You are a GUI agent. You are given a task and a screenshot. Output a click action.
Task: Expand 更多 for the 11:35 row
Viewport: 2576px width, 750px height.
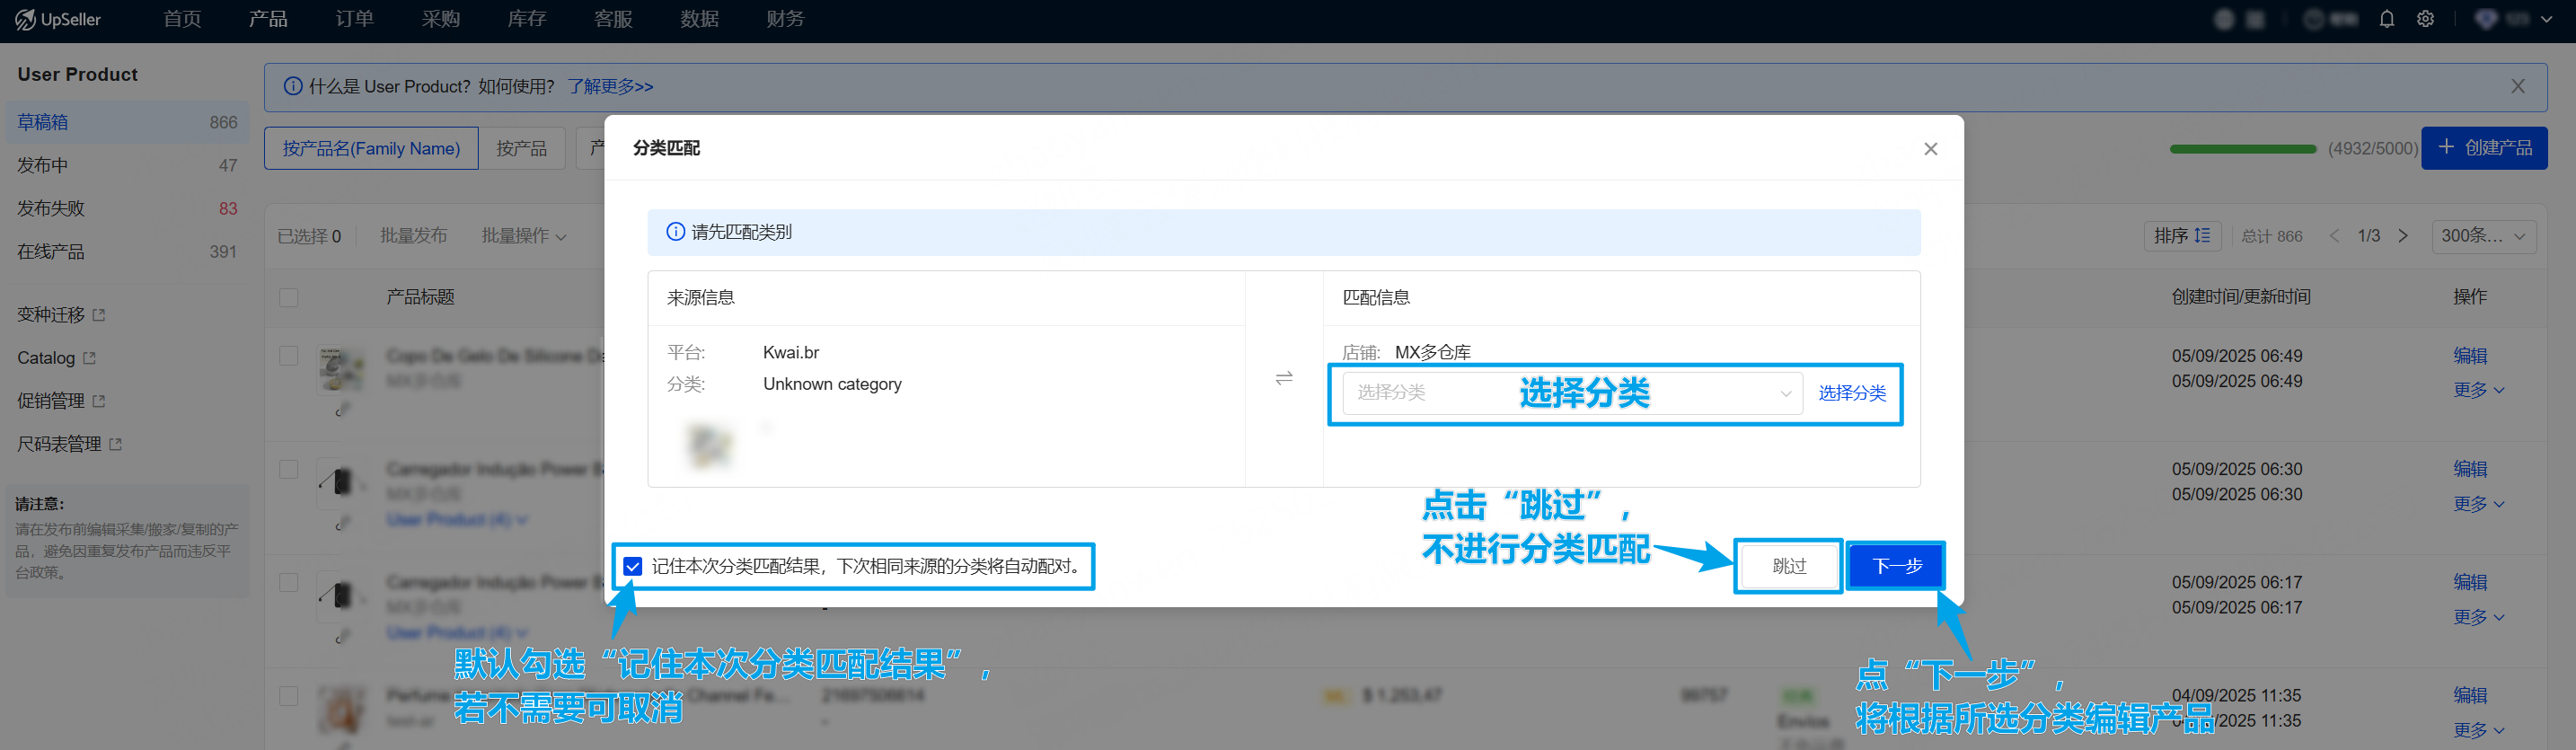point(2478,730)
